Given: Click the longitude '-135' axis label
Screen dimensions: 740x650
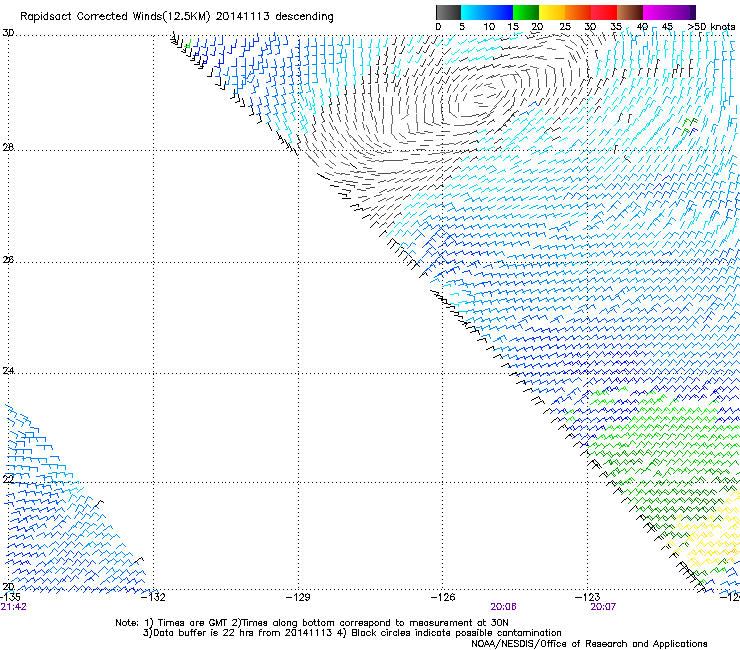Looking at the screenshot, I should [x=10, y=597].
